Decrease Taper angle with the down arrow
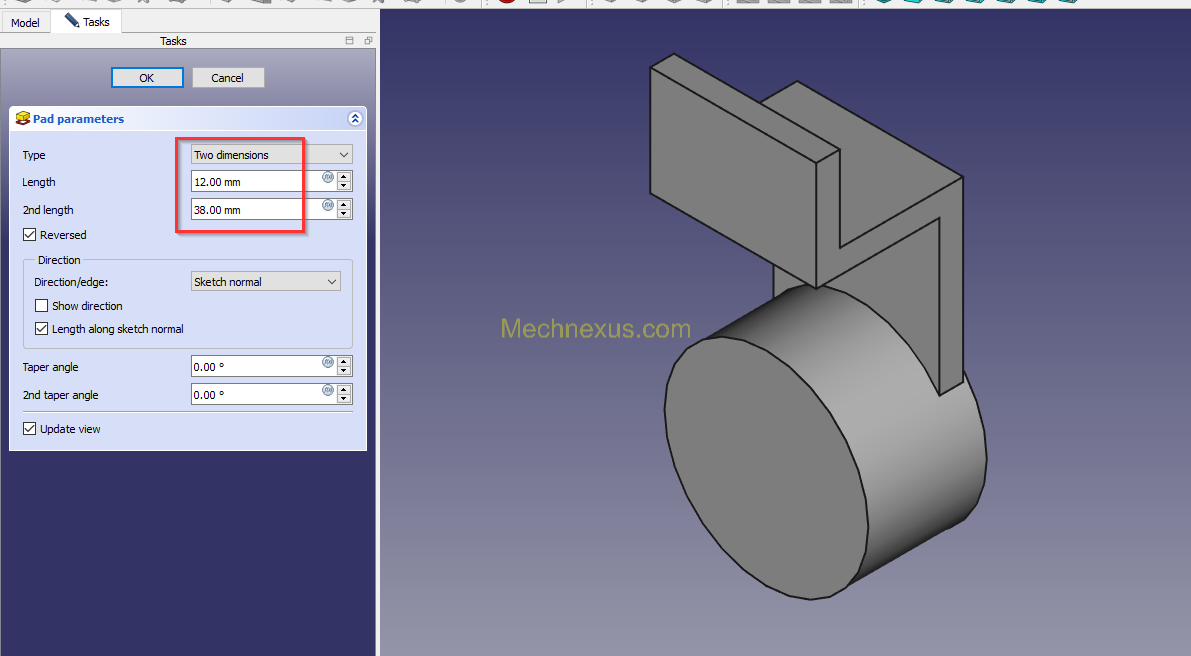This screenshot has height=656, width=1191. (x=344, y=371)
